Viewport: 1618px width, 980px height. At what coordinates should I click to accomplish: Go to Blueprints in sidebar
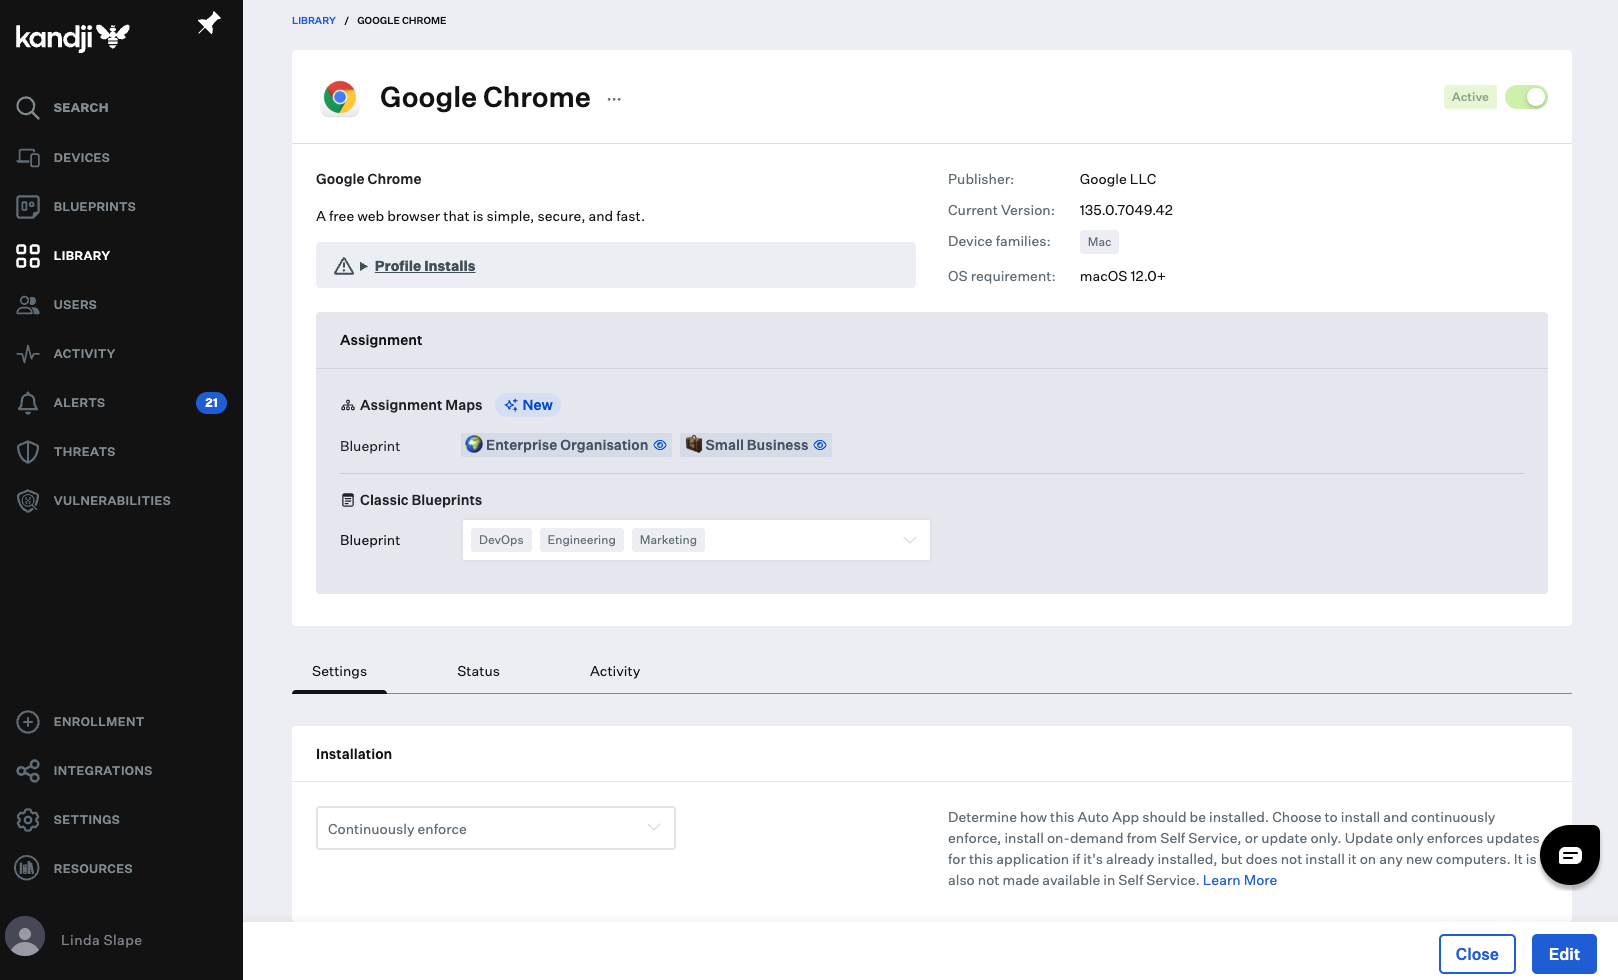(x=94, y=207)
